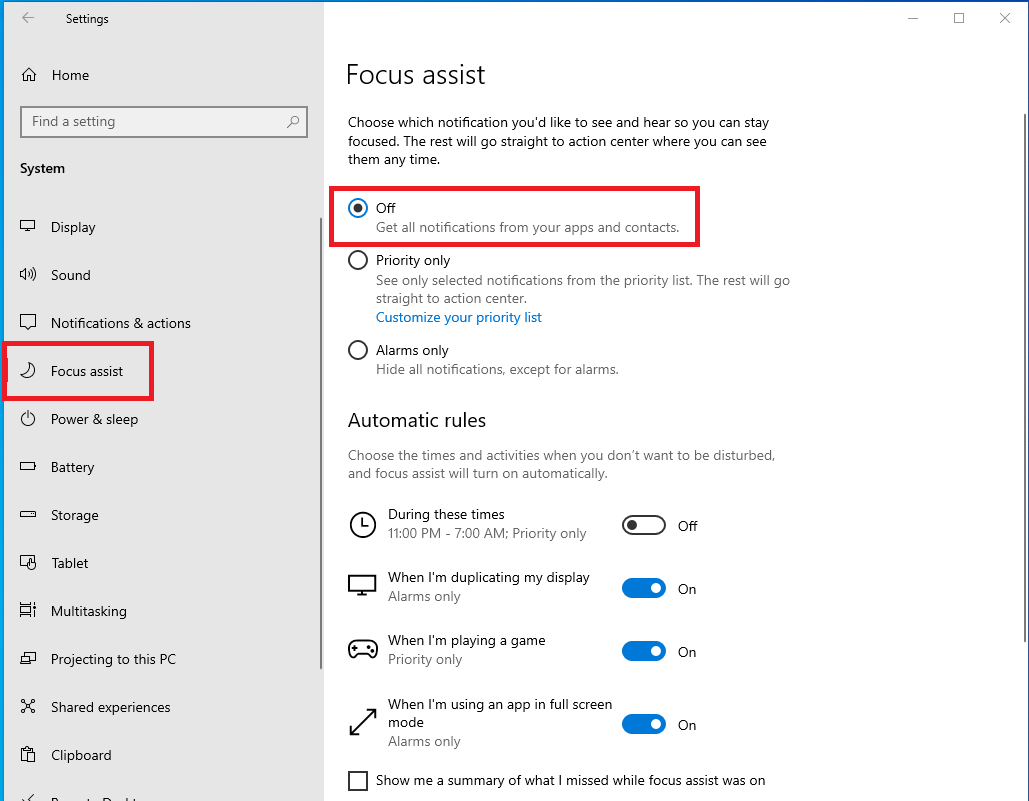Click the Storage drive icon
Screen dimensions: 1029x801
[29, 515]
